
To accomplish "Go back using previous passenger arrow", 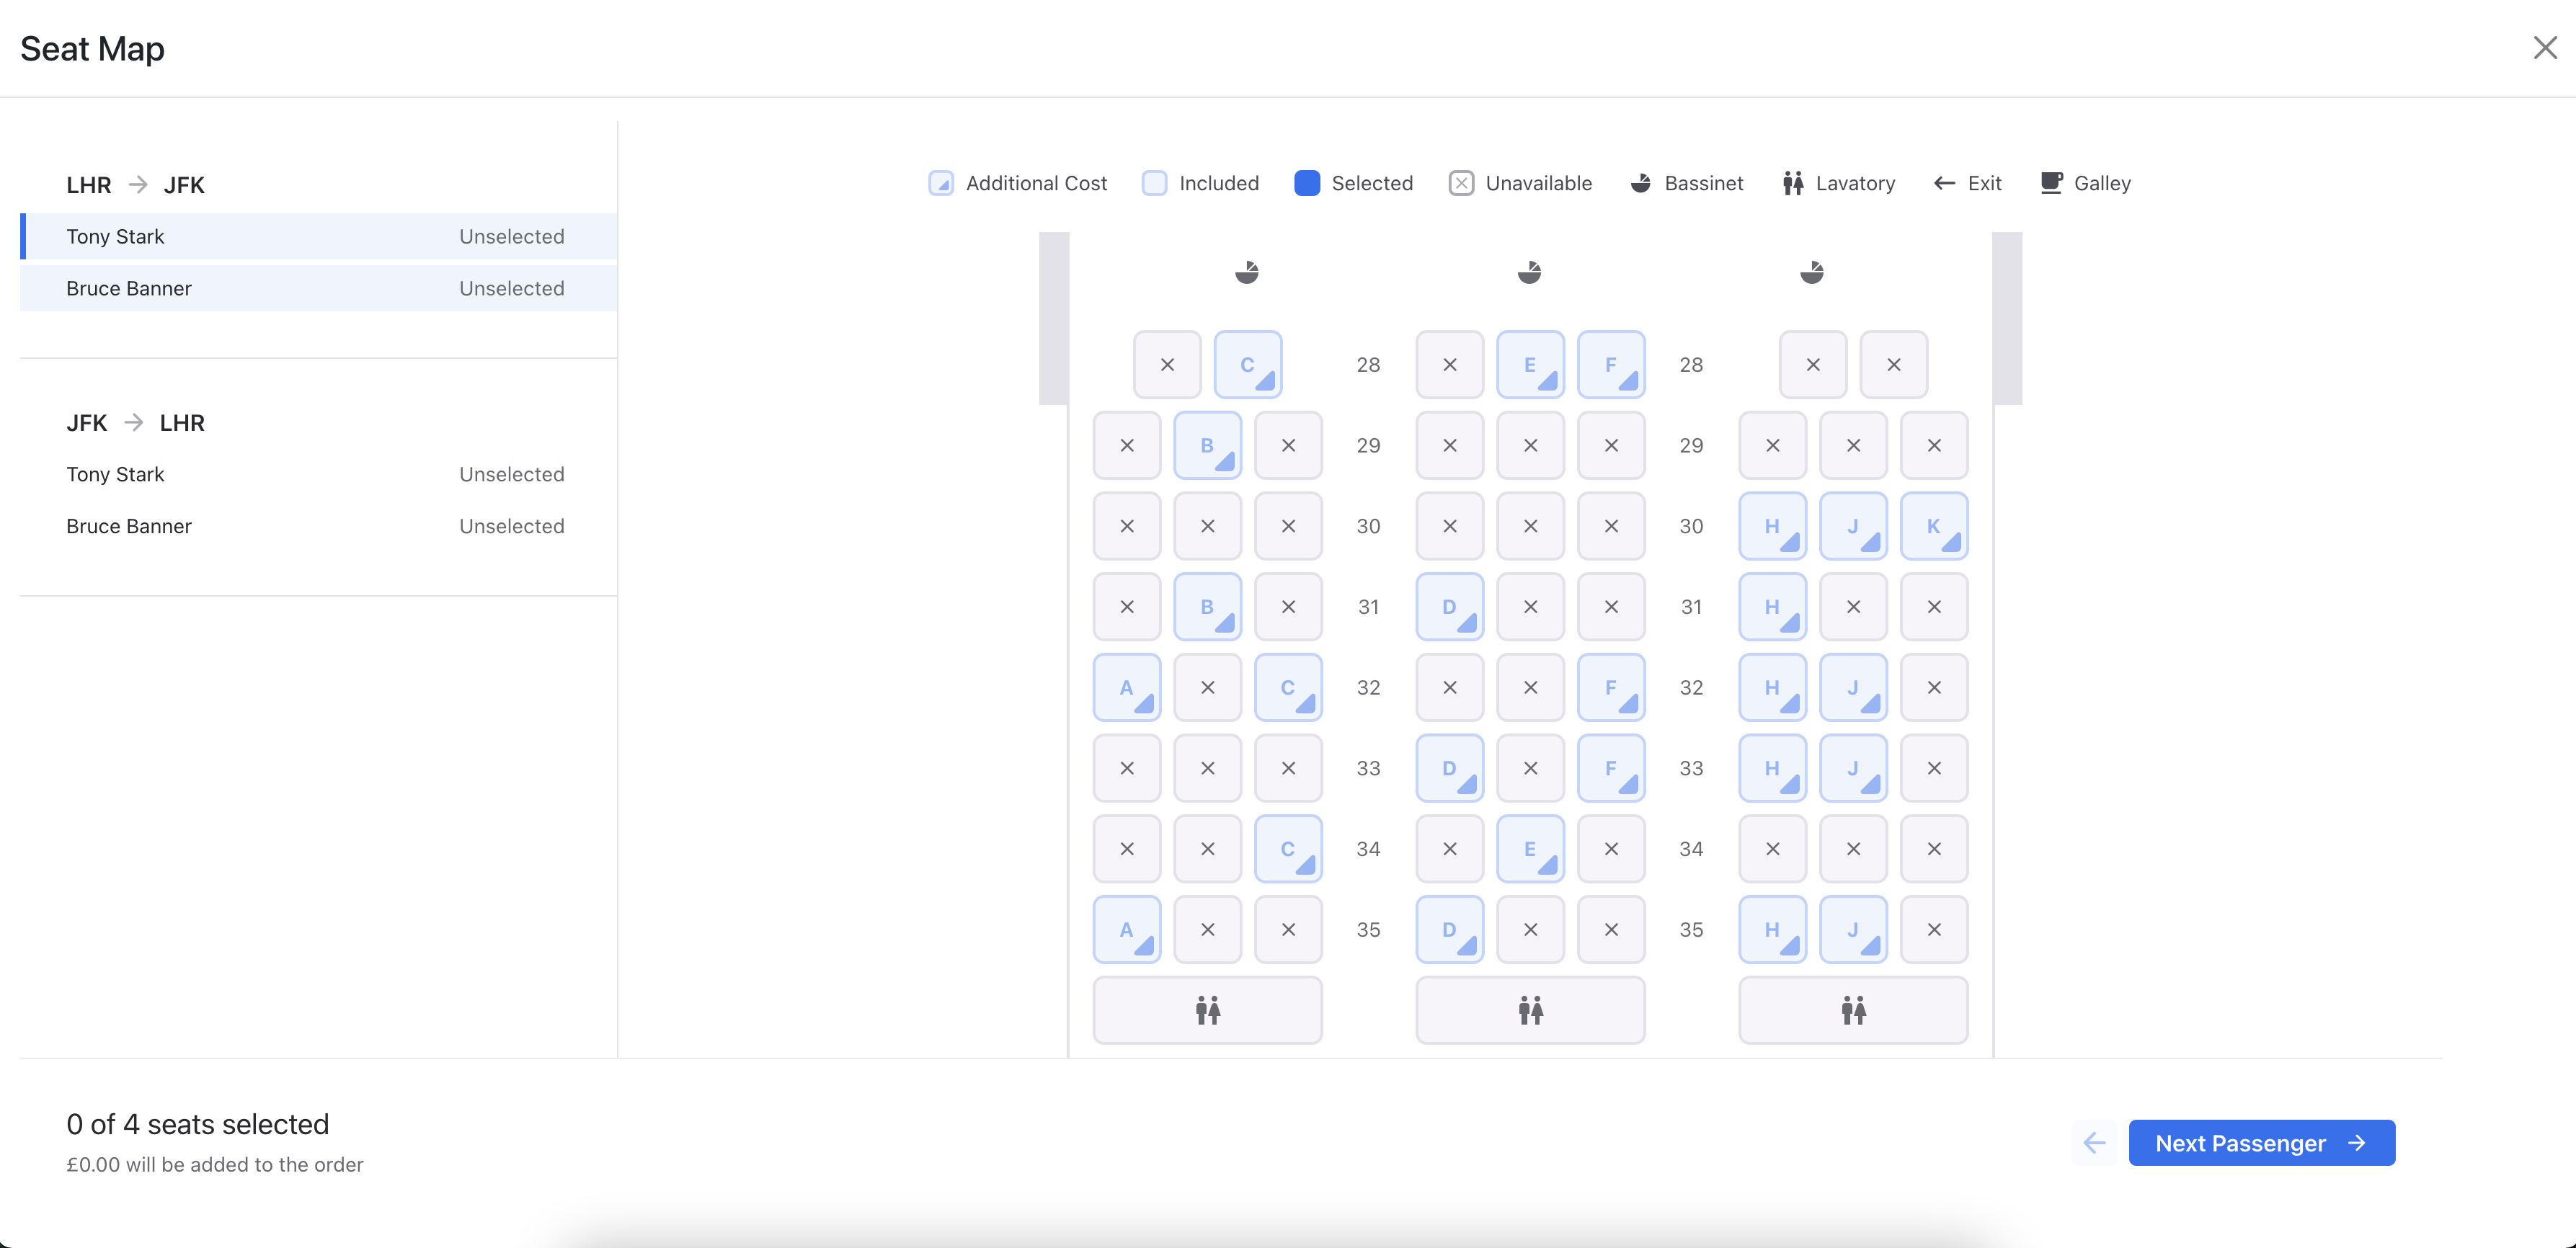I will (x=2094, y=1143).
